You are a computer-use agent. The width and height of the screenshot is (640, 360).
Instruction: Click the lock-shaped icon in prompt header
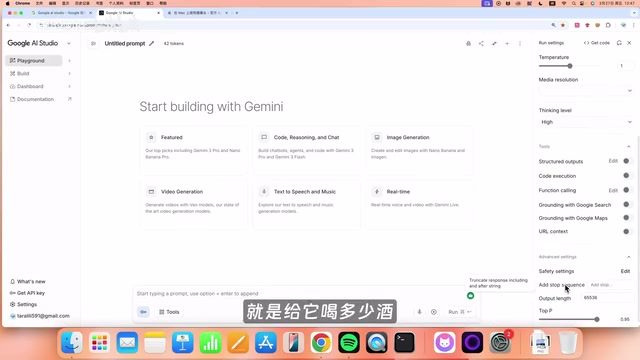pos(469,43)
